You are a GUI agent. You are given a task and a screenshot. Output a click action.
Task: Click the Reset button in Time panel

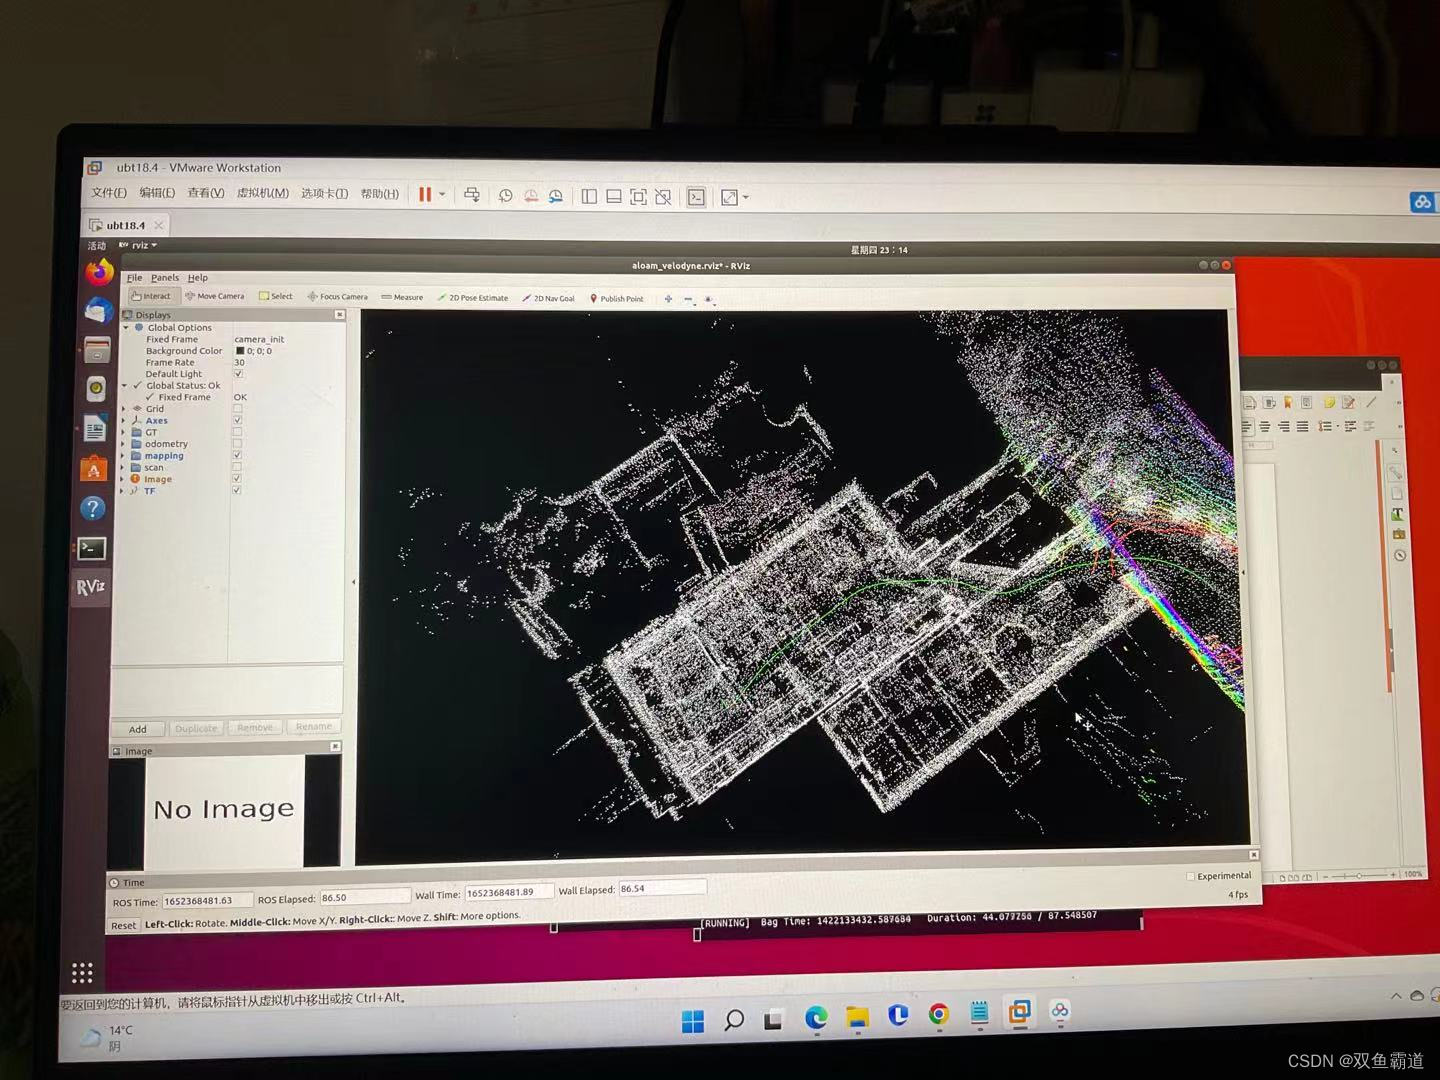click(x=123, y=926)
